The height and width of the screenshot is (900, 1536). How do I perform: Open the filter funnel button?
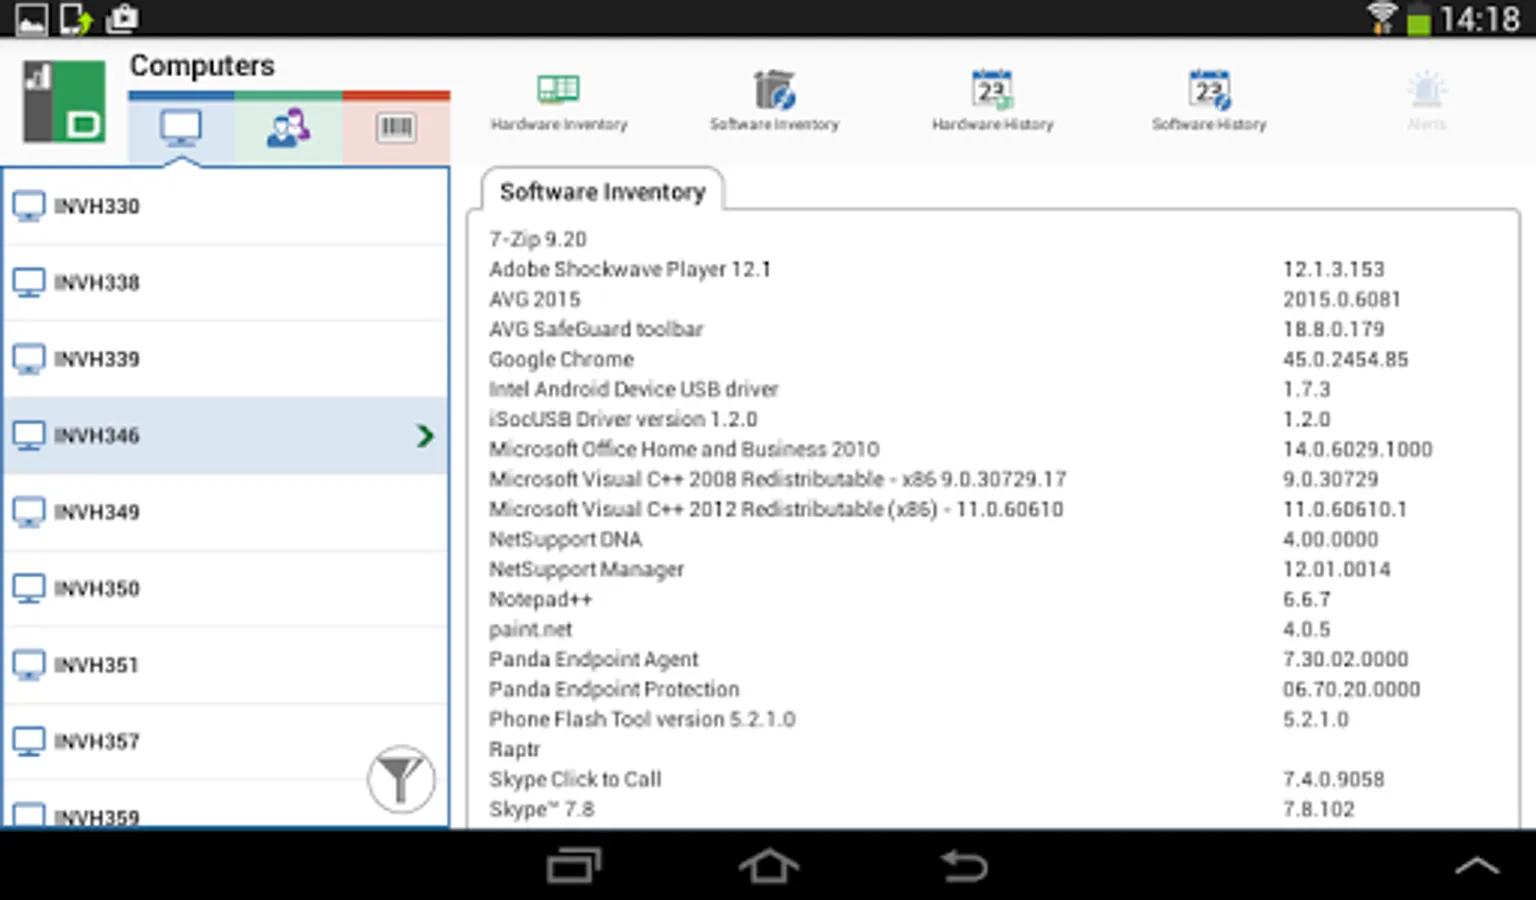[401, 779]
